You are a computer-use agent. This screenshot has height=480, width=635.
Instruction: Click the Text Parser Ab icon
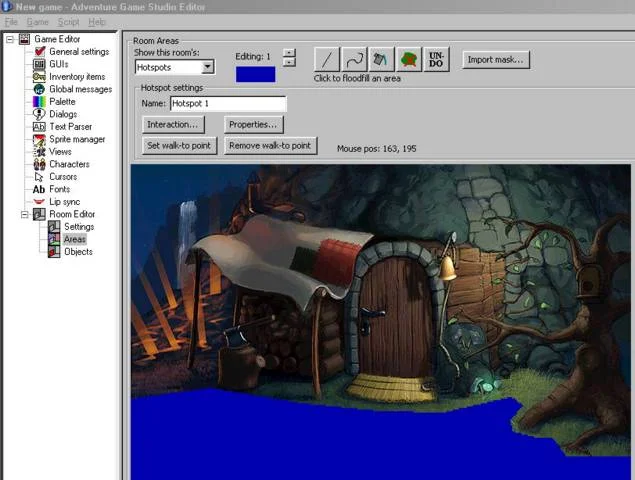coord(39,127)
